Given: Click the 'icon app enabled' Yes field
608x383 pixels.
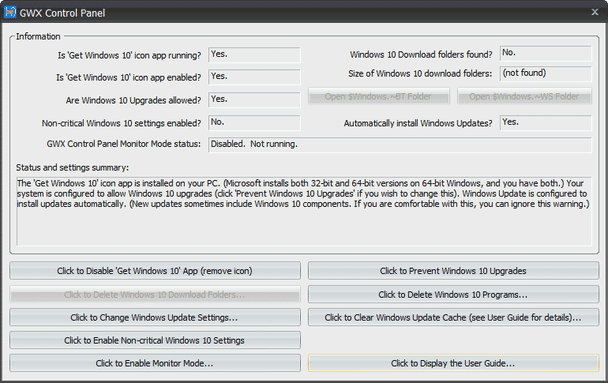Looking at the screenshot, I should pyautogui.click(x=254, y=77).
